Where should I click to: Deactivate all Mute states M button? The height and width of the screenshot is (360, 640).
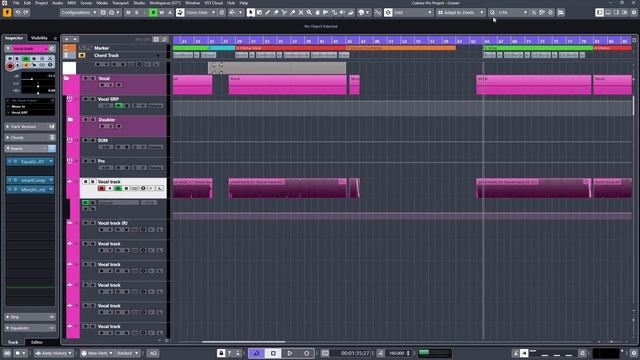tap(128, 13)
